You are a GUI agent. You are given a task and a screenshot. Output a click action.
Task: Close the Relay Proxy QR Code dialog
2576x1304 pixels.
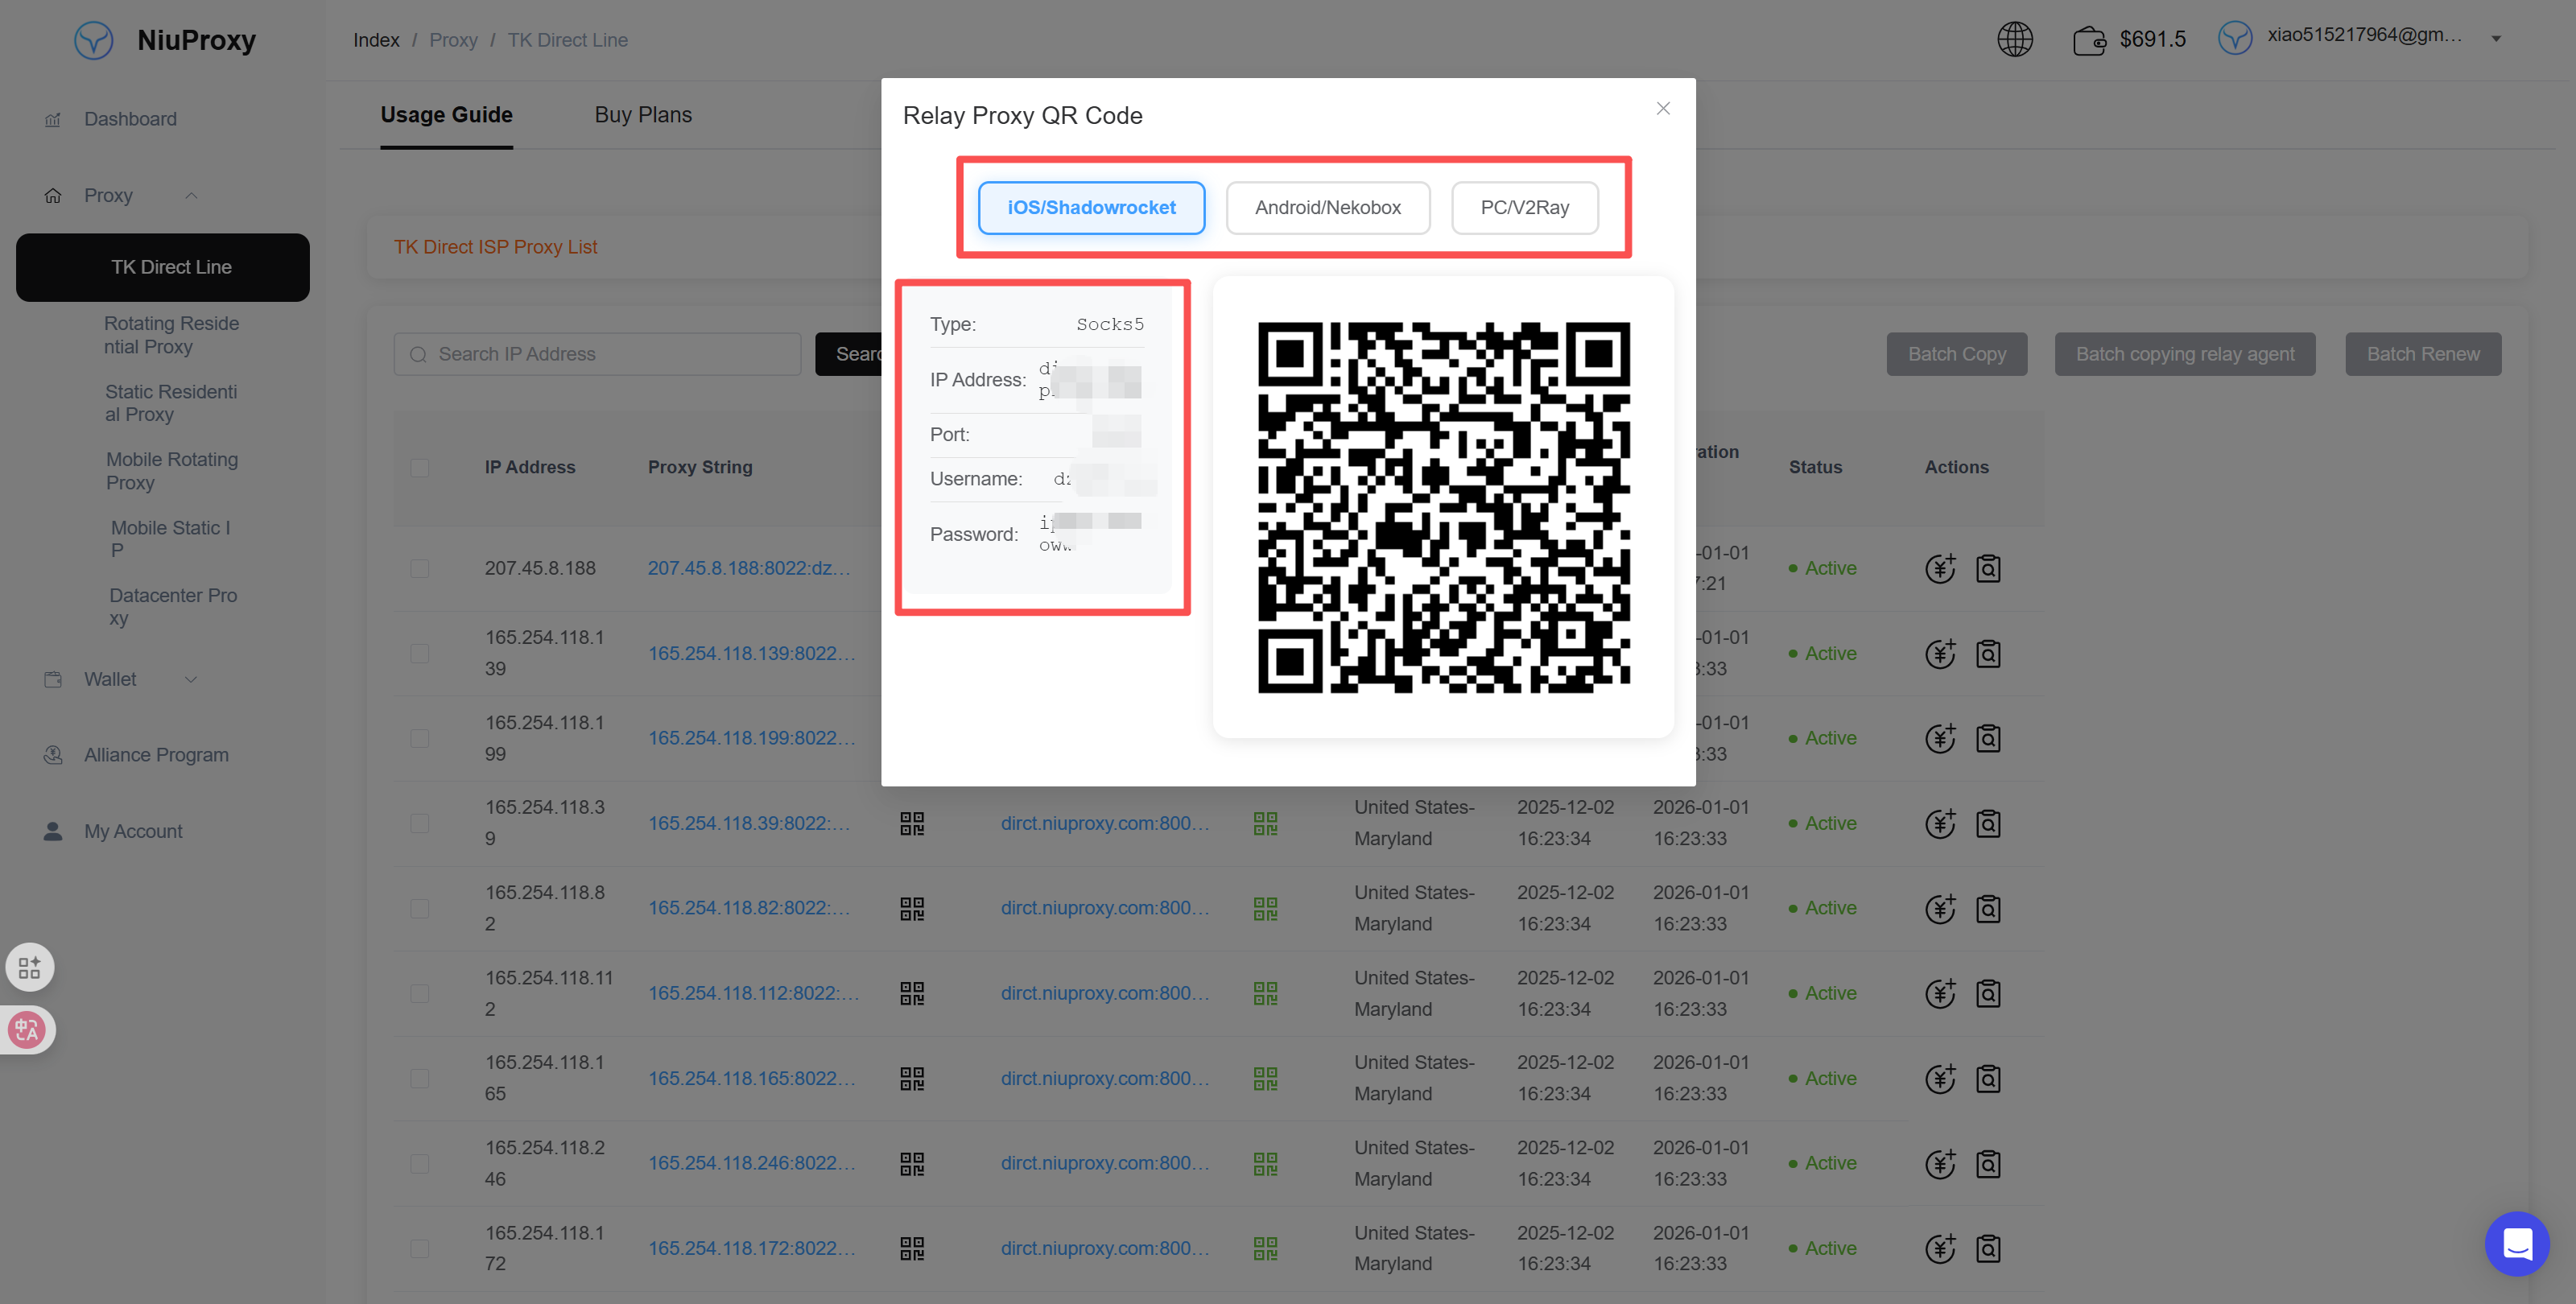tap(1663, 108)
